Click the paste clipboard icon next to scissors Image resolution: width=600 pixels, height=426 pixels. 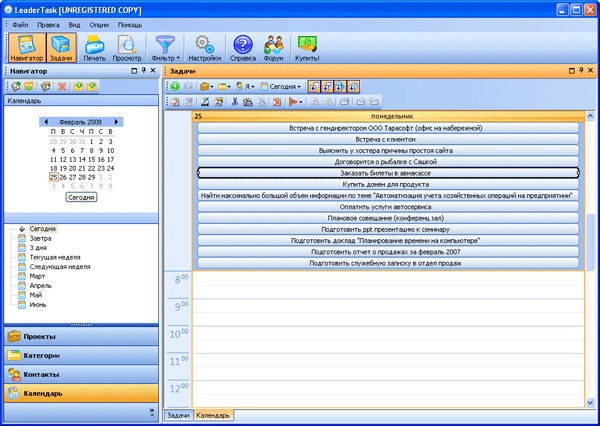[x=248, y=102]
